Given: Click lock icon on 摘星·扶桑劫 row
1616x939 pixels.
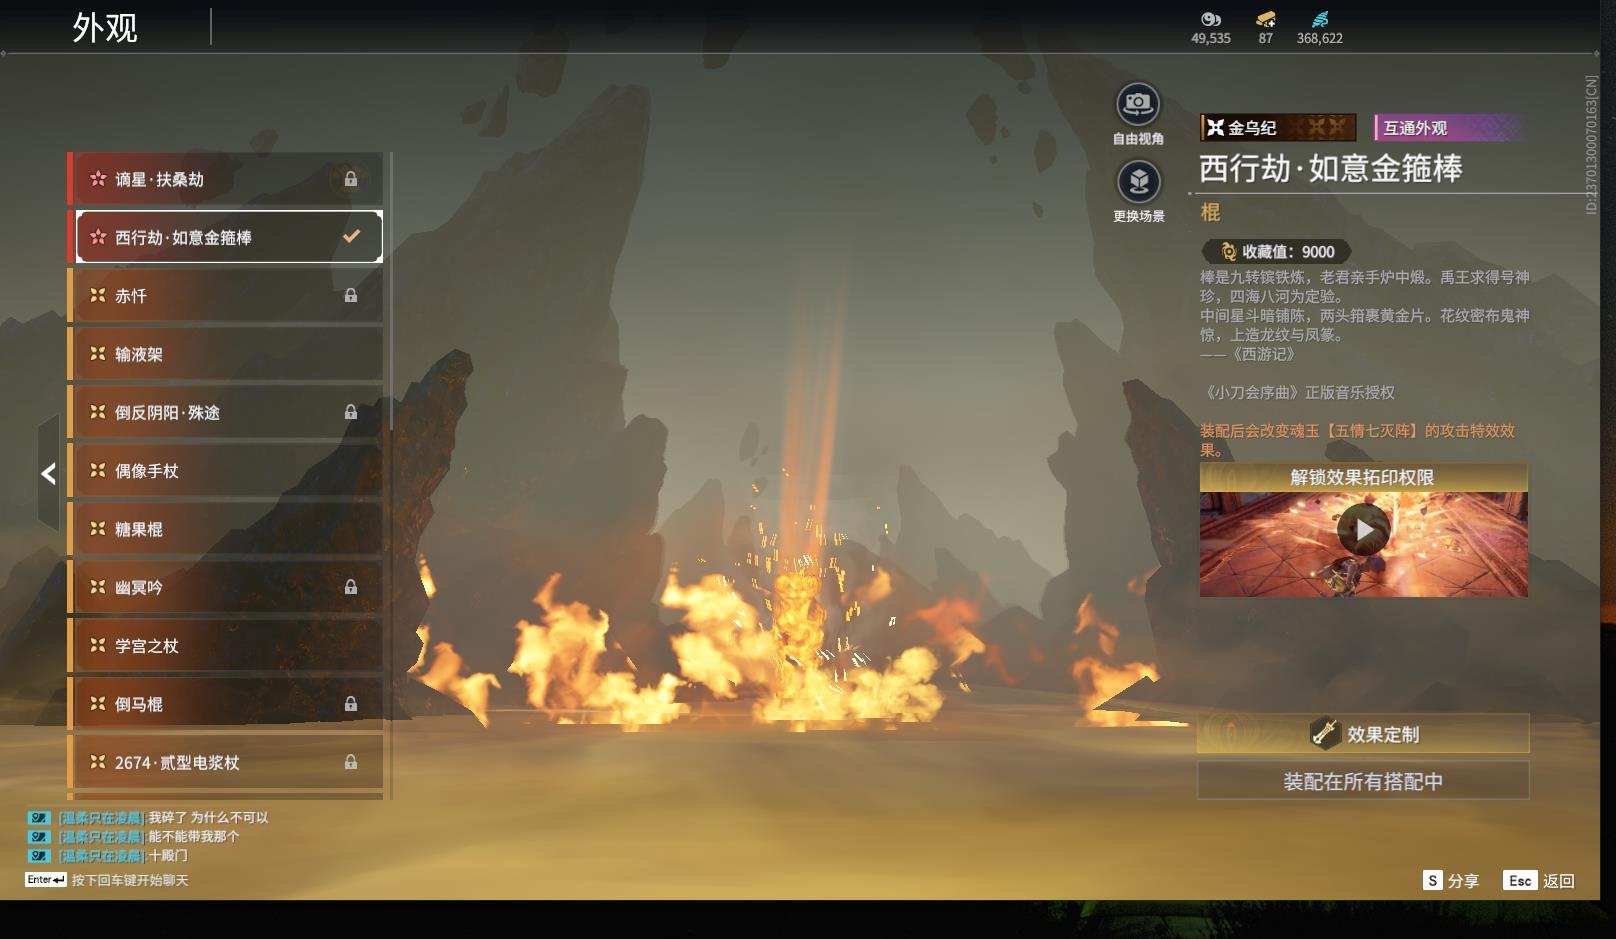Looking at the screenshot, I should 351,179.
